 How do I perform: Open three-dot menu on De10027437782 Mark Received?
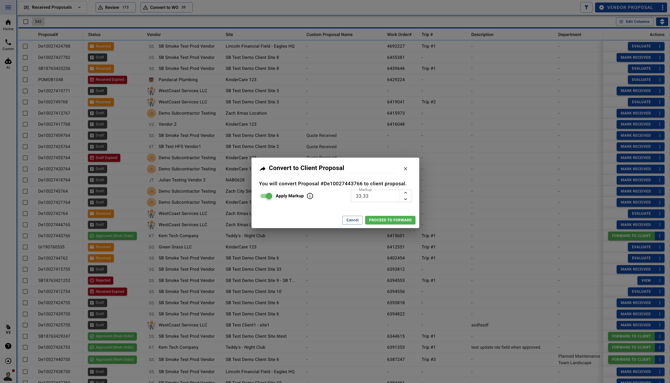coord(660,57)
